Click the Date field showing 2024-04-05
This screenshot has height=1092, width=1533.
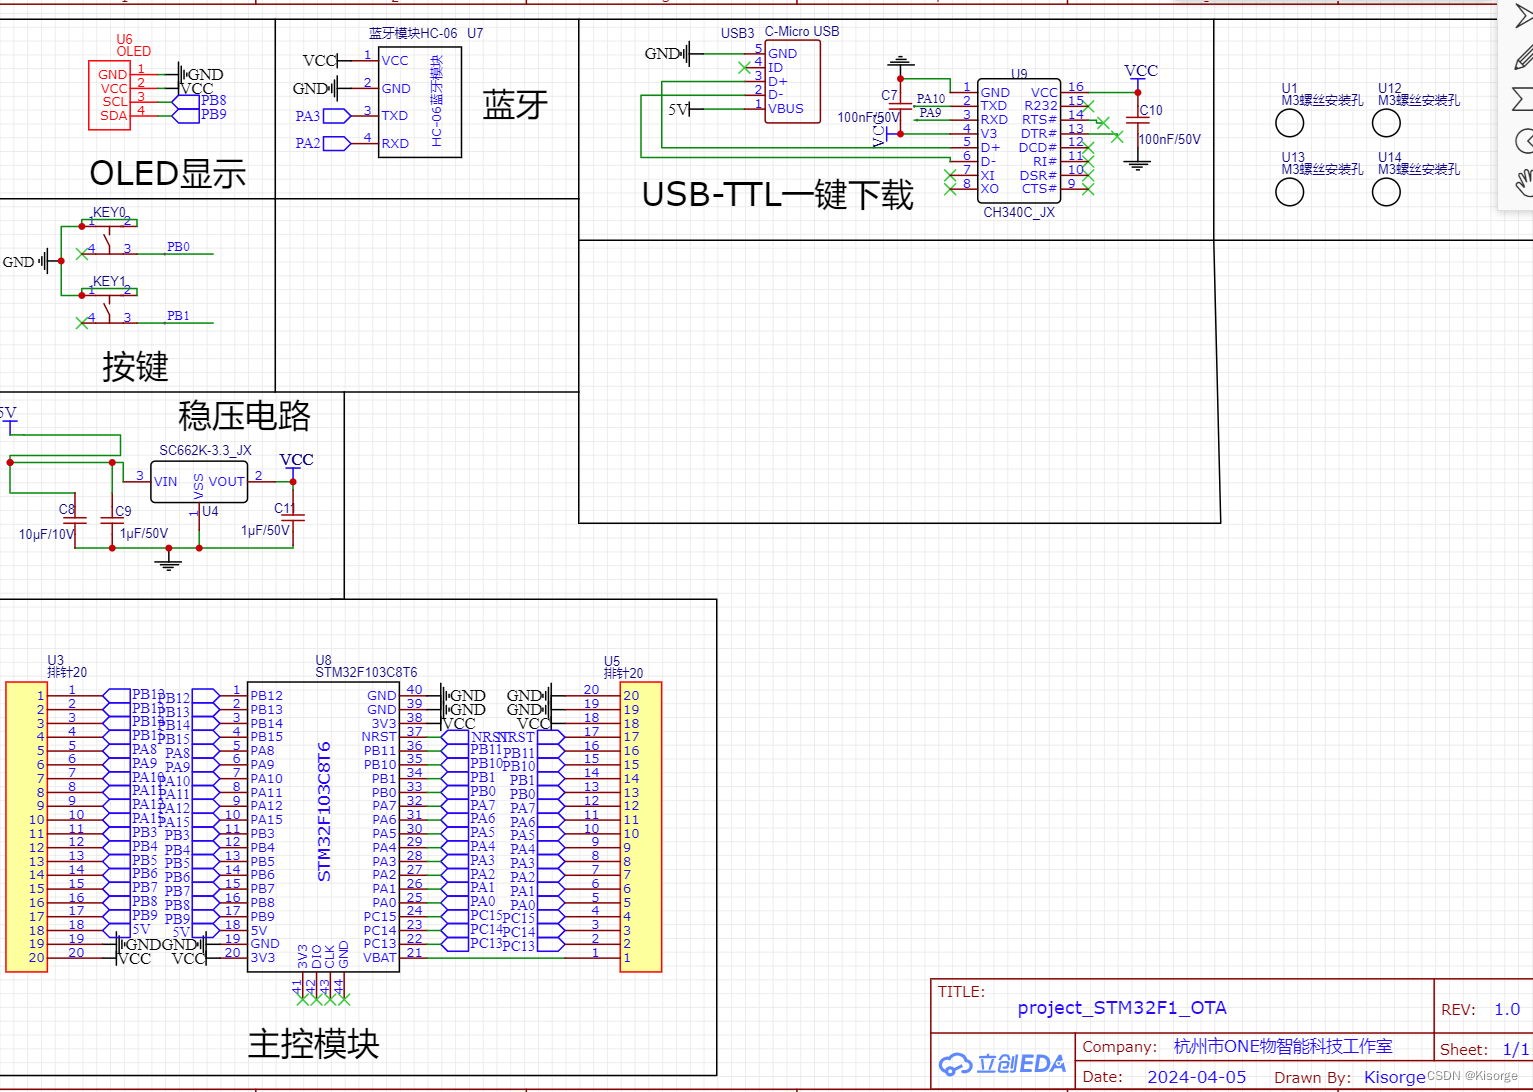(x=1197, y=1076)
